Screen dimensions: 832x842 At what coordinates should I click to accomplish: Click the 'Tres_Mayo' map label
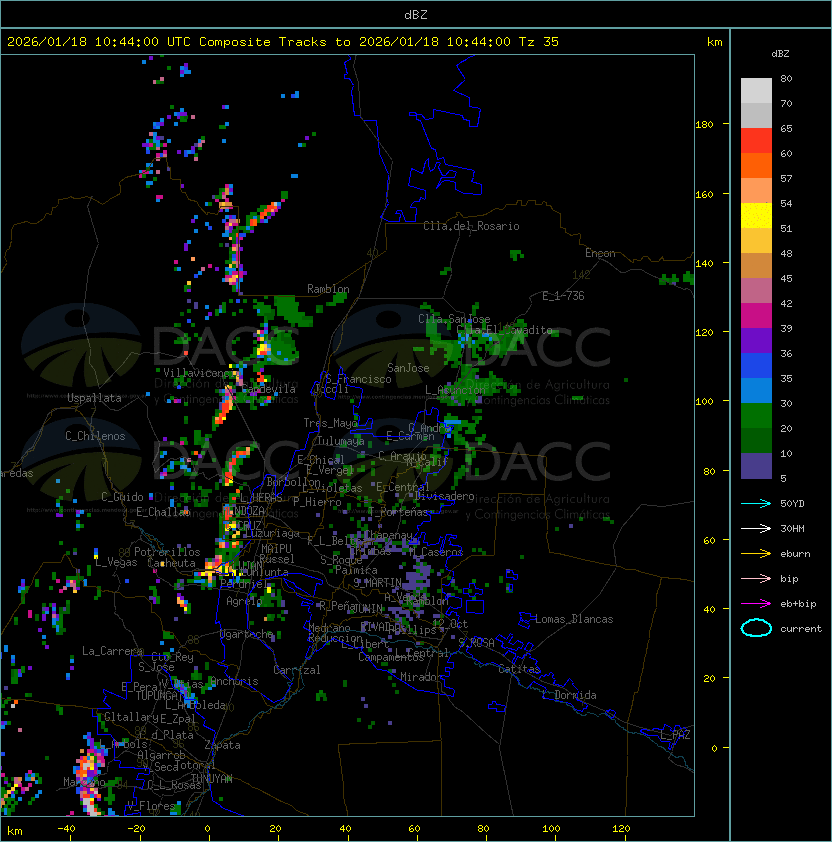330,423
